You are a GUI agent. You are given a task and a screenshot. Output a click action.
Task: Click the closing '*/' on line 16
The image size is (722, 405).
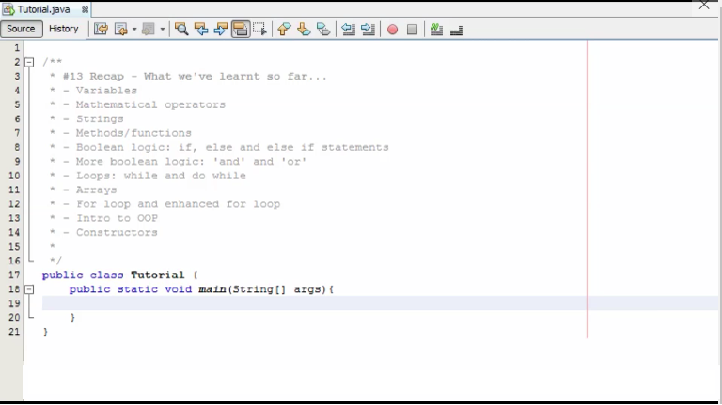tap(56, 260)
